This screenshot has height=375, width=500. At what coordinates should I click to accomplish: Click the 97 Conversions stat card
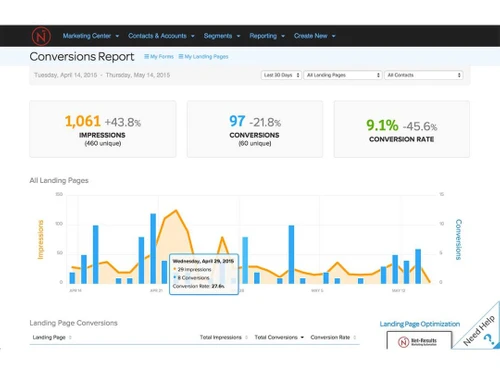point(255,129)
